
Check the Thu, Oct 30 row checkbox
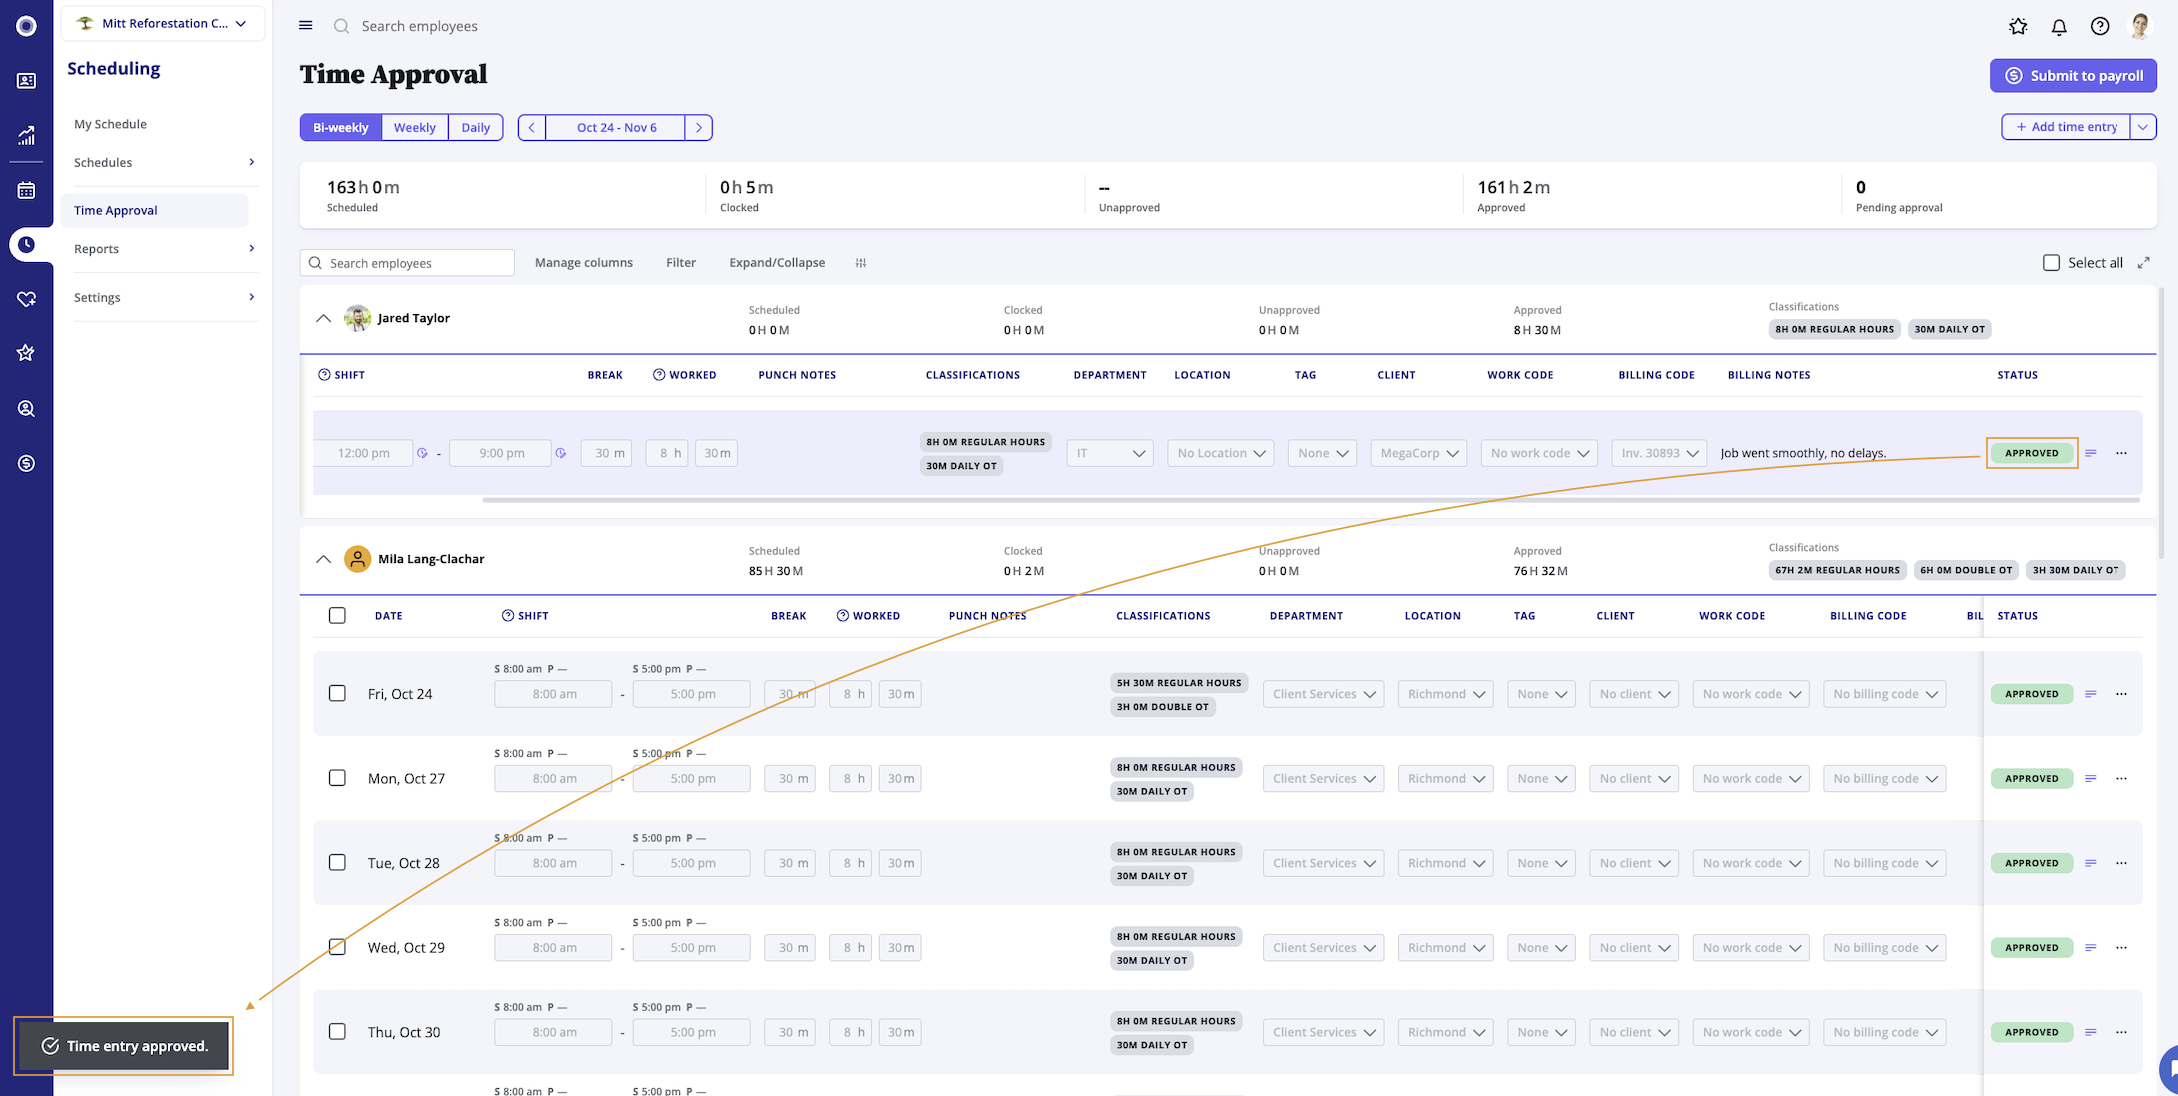[337, 1032]
